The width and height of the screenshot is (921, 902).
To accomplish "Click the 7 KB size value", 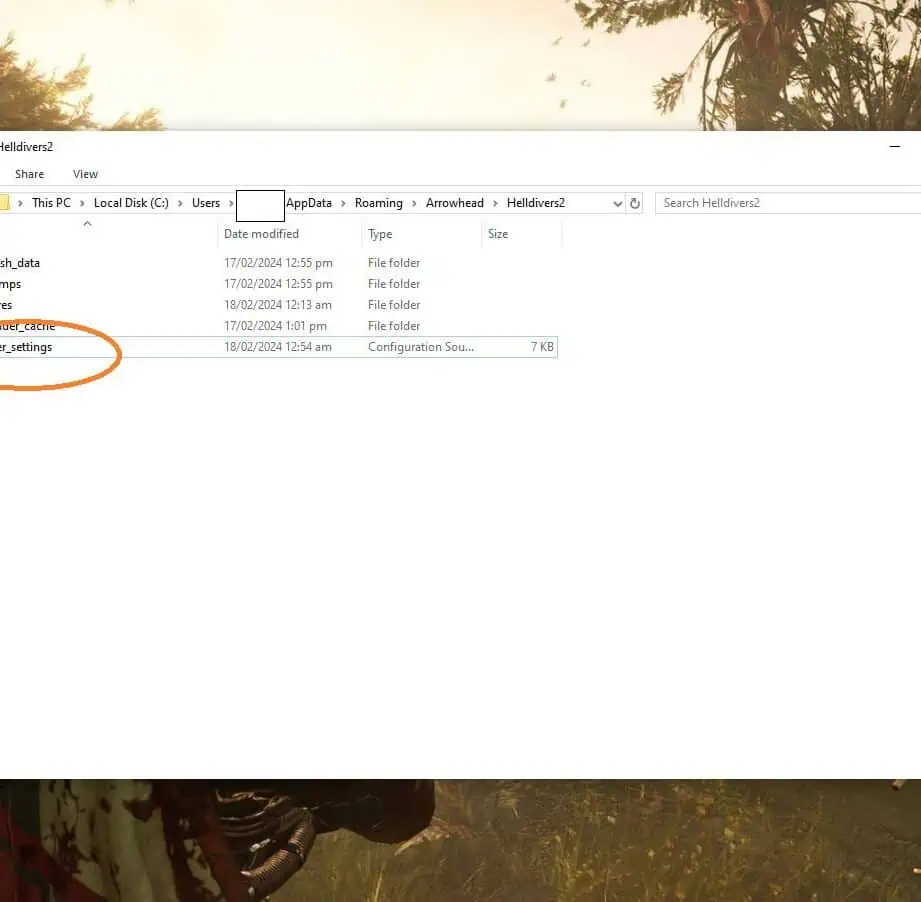I will tap(542, 347).
